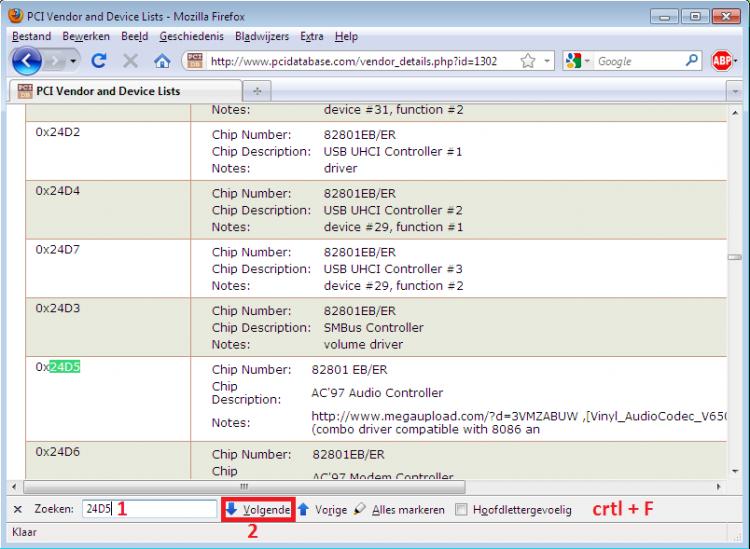Click the PCI site favicon in address bar

(x=195, y=61)
